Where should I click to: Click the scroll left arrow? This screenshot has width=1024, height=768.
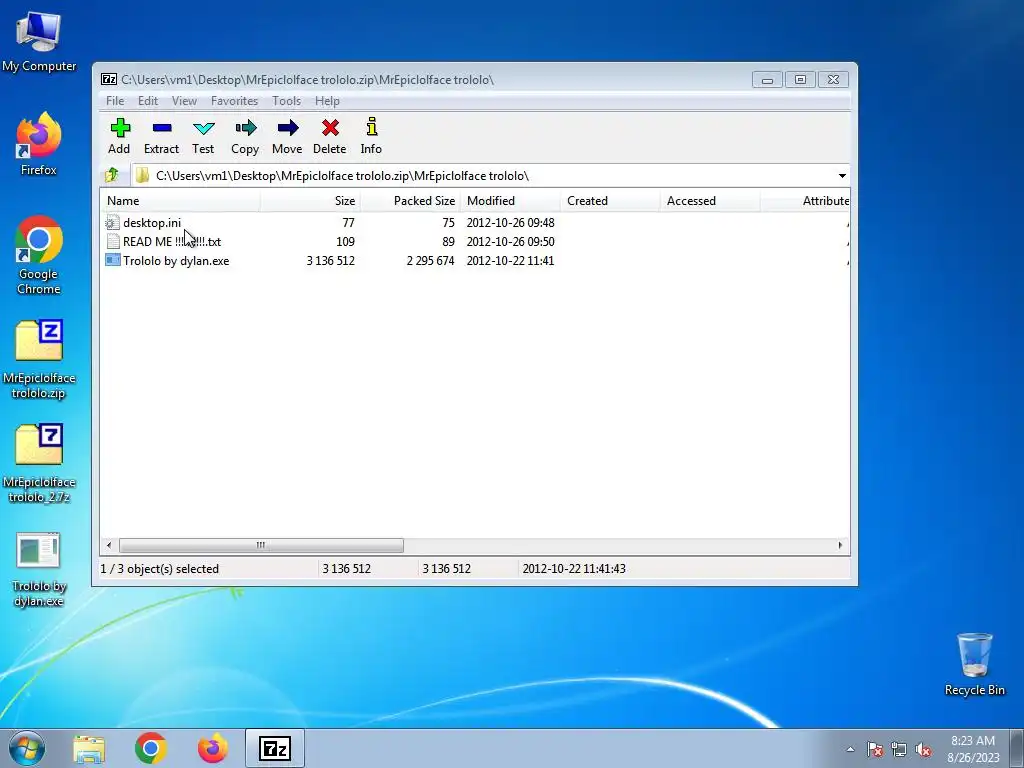109,545
